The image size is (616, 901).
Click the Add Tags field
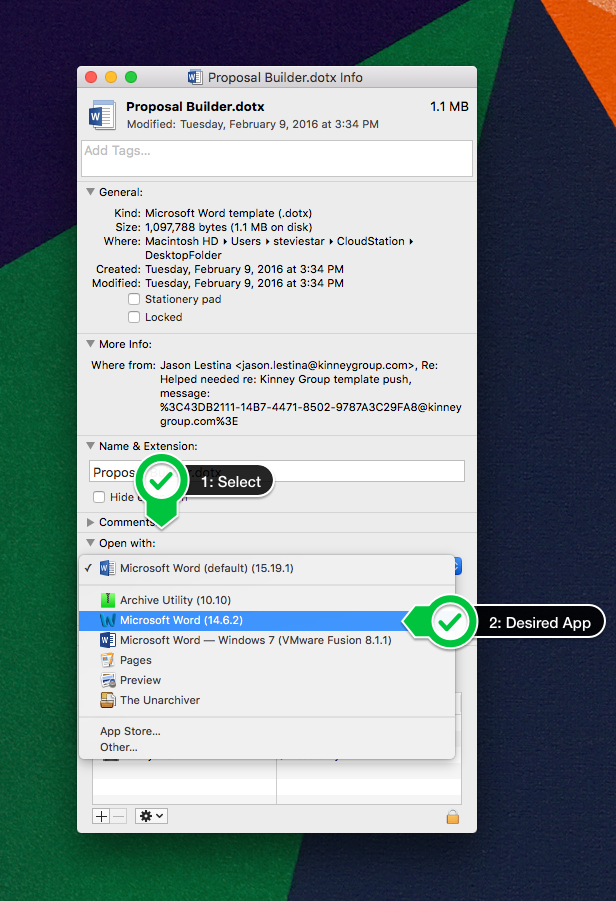click(x=277, y=158)
